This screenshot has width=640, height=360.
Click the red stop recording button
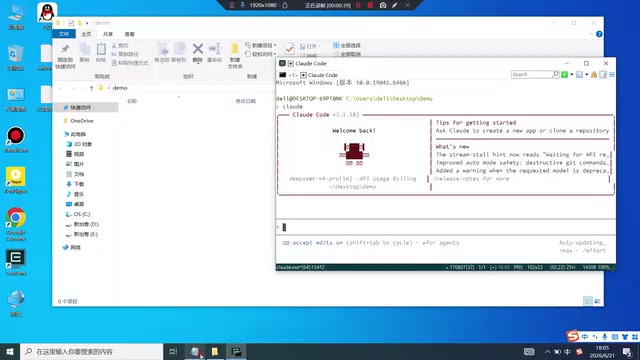370,5
